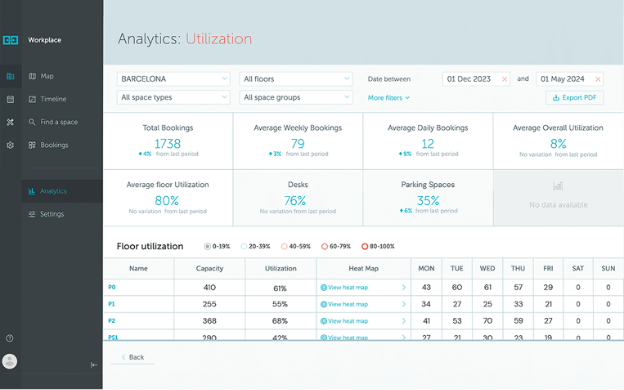This screenshot has width=624, height=390.
Task: Open Settings in the sidebar
Action: (46, 214)
